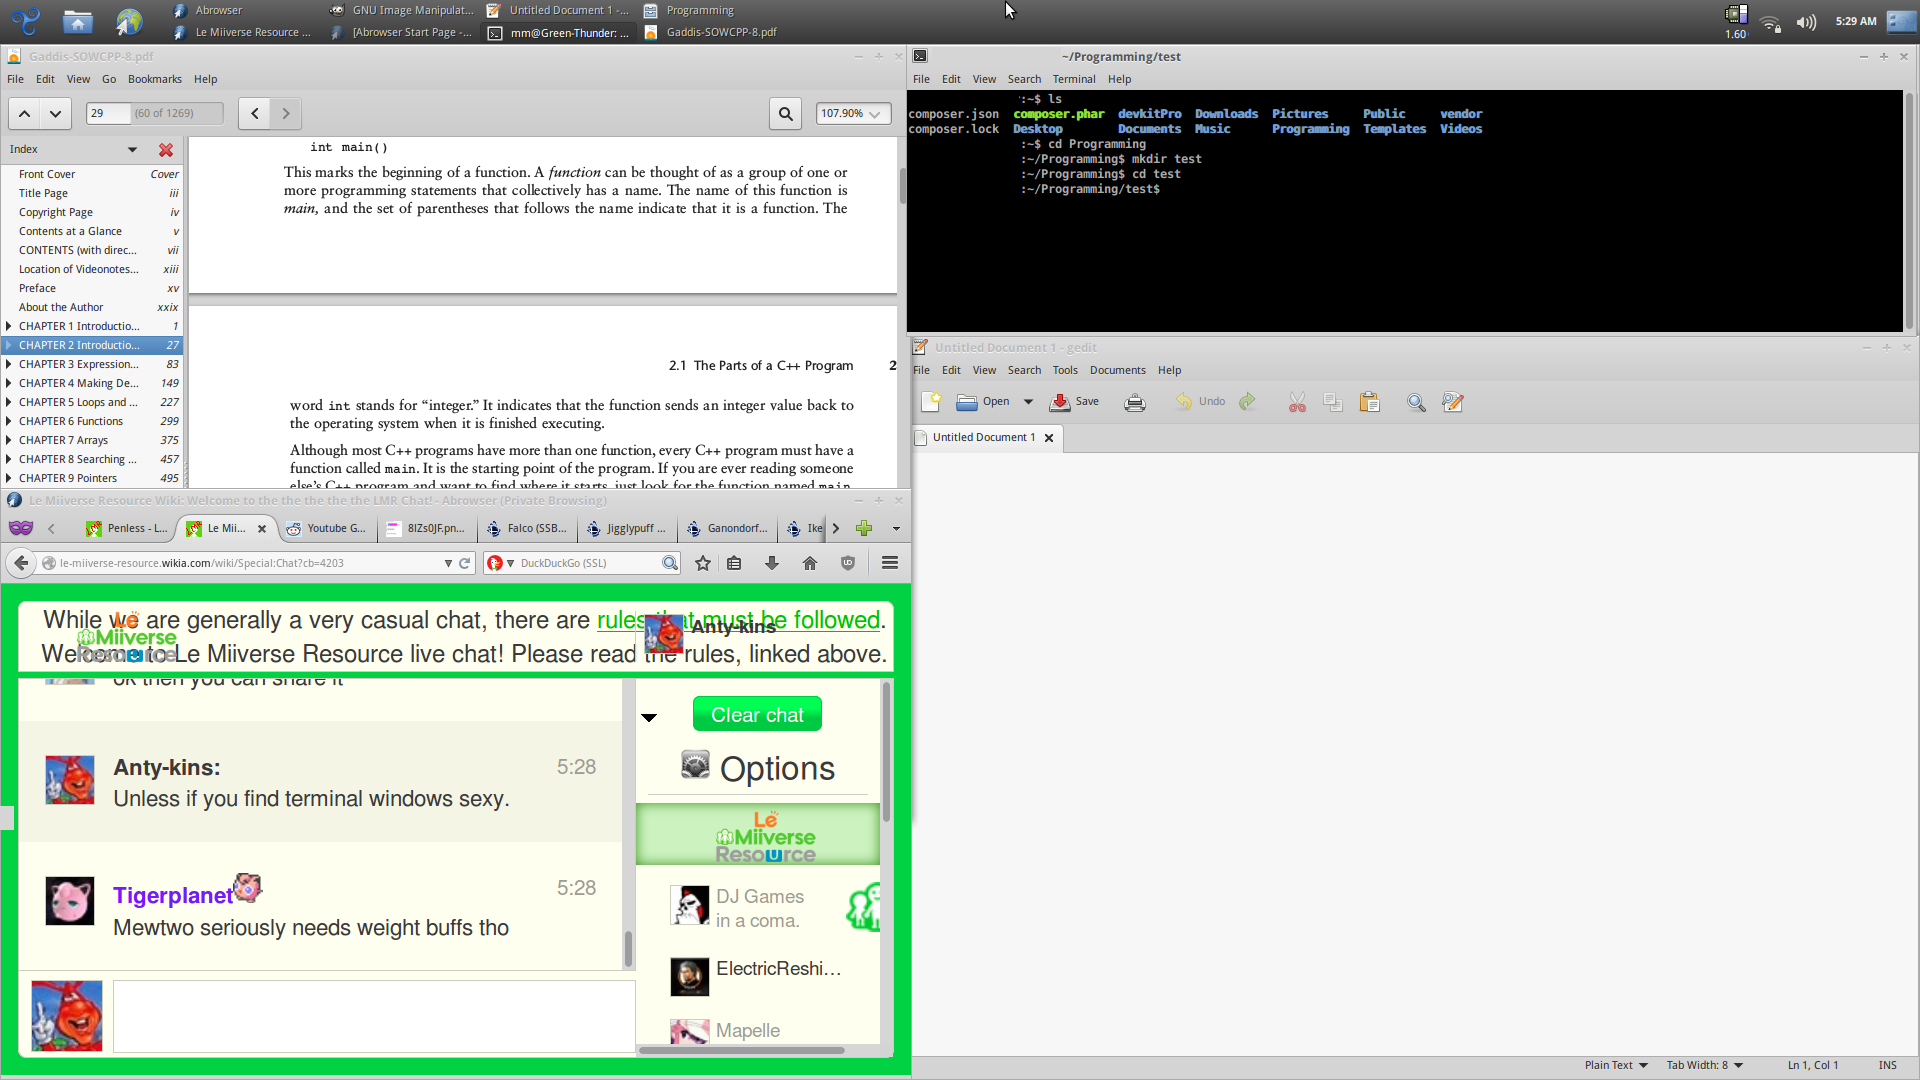Open the gedit Open recent files arrow
Image resolution: width=1920 pixels, height=1080 pixels.
[1028, 402]
